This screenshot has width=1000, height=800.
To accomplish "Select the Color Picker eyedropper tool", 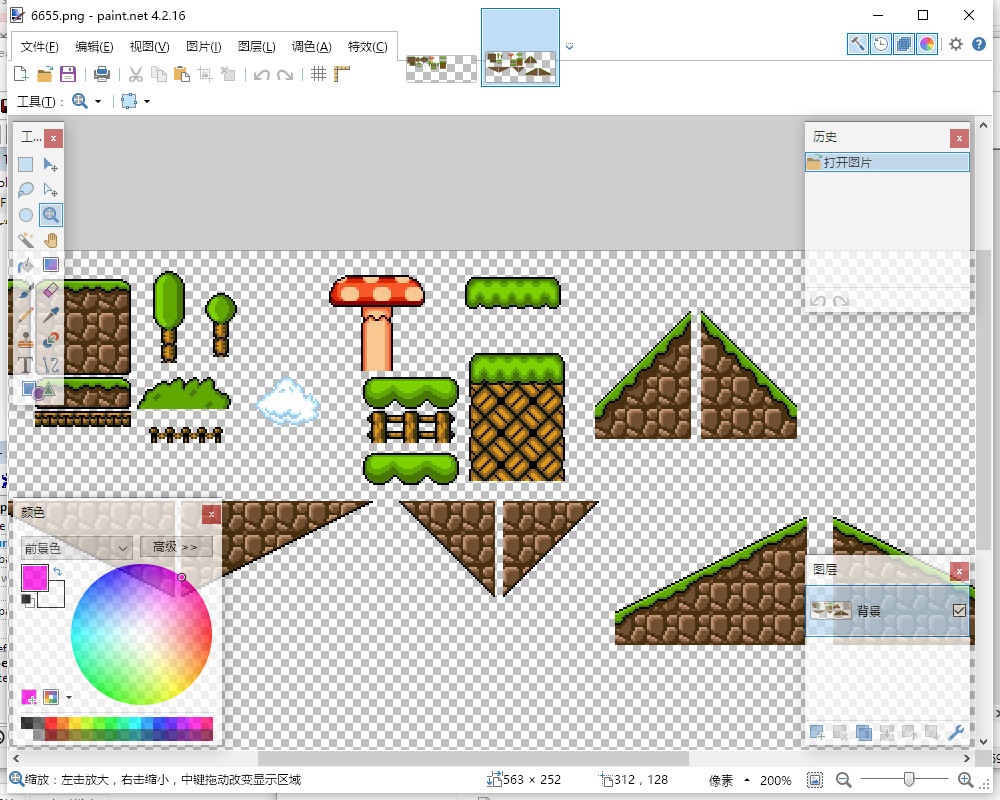I will [50, 315].
